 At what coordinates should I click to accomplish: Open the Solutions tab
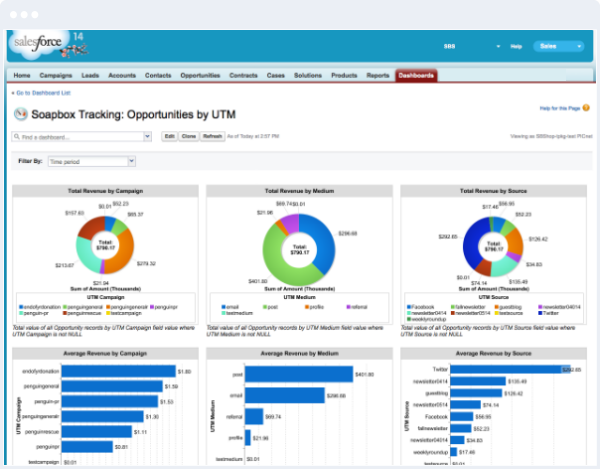pyautogui.click(x=308, y=75)
